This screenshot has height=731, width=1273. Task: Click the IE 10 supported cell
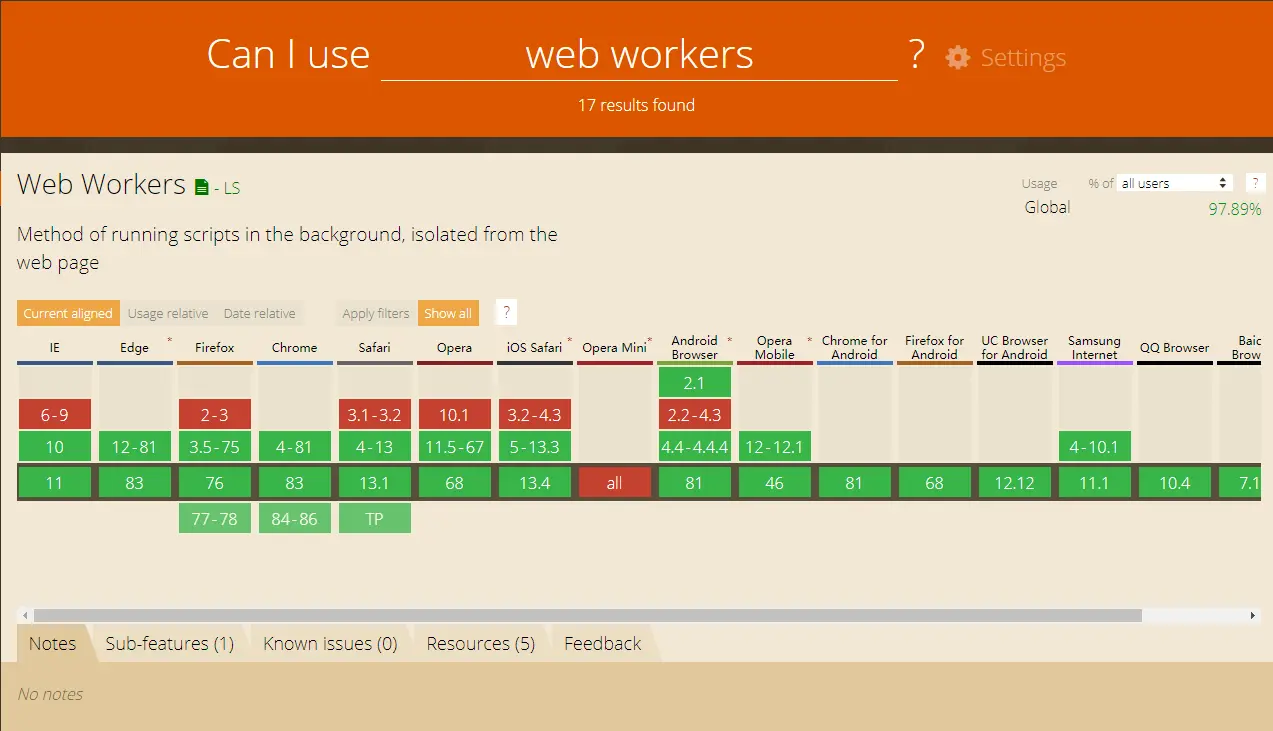pyautogui.click(x=55, y=447)
